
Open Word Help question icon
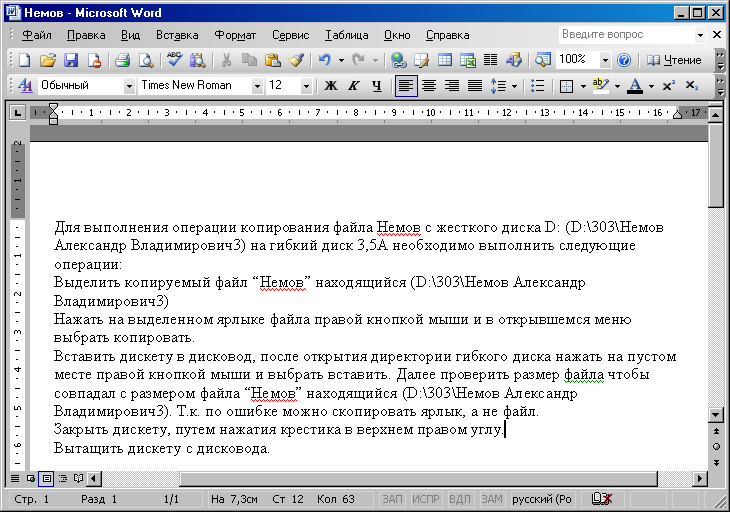point(624,60)
